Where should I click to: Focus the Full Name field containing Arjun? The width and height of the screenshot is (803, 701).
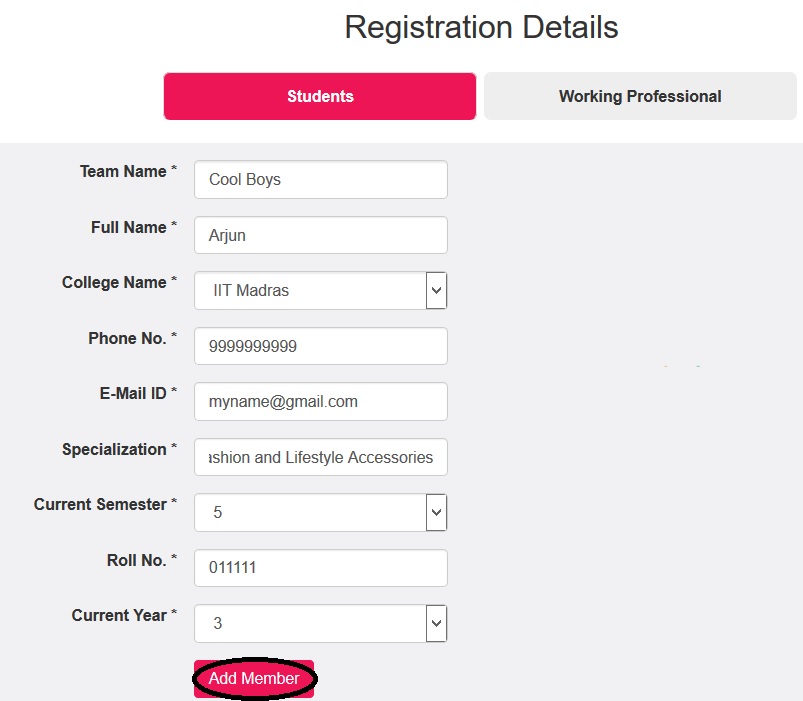pos(320,236)
